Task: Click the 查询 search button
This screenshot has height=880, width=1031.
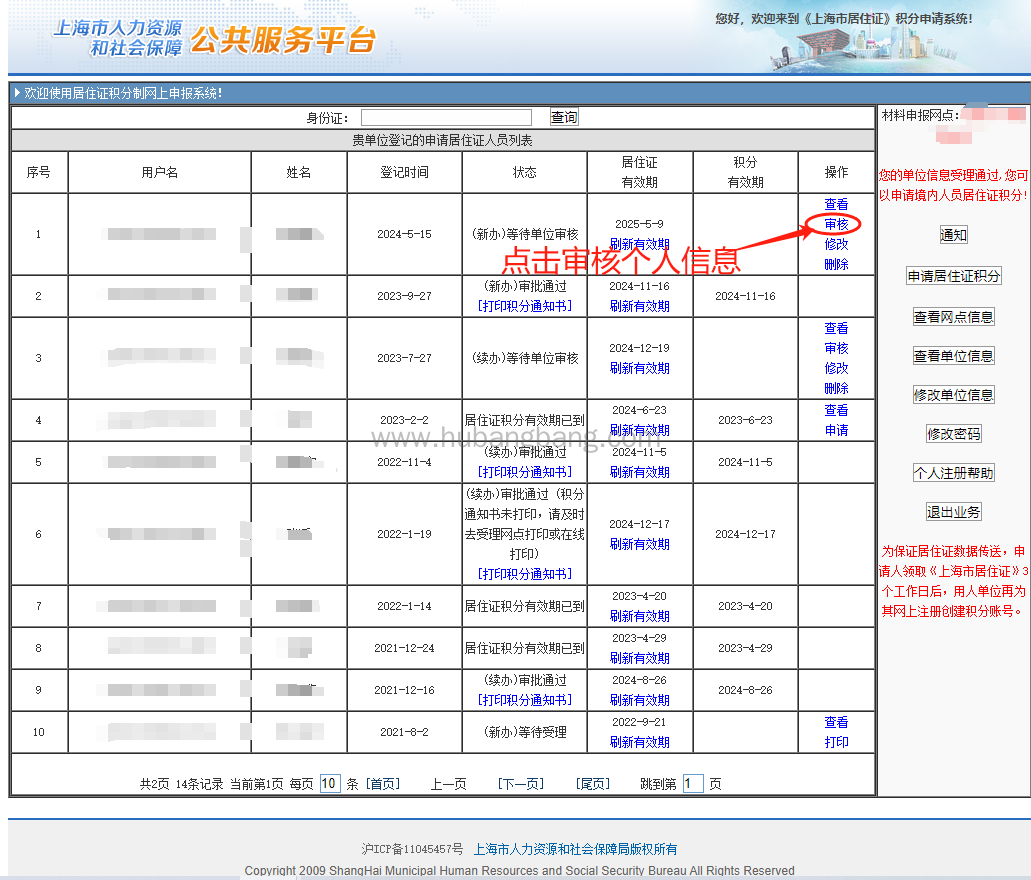Action: tap(564, 117)
